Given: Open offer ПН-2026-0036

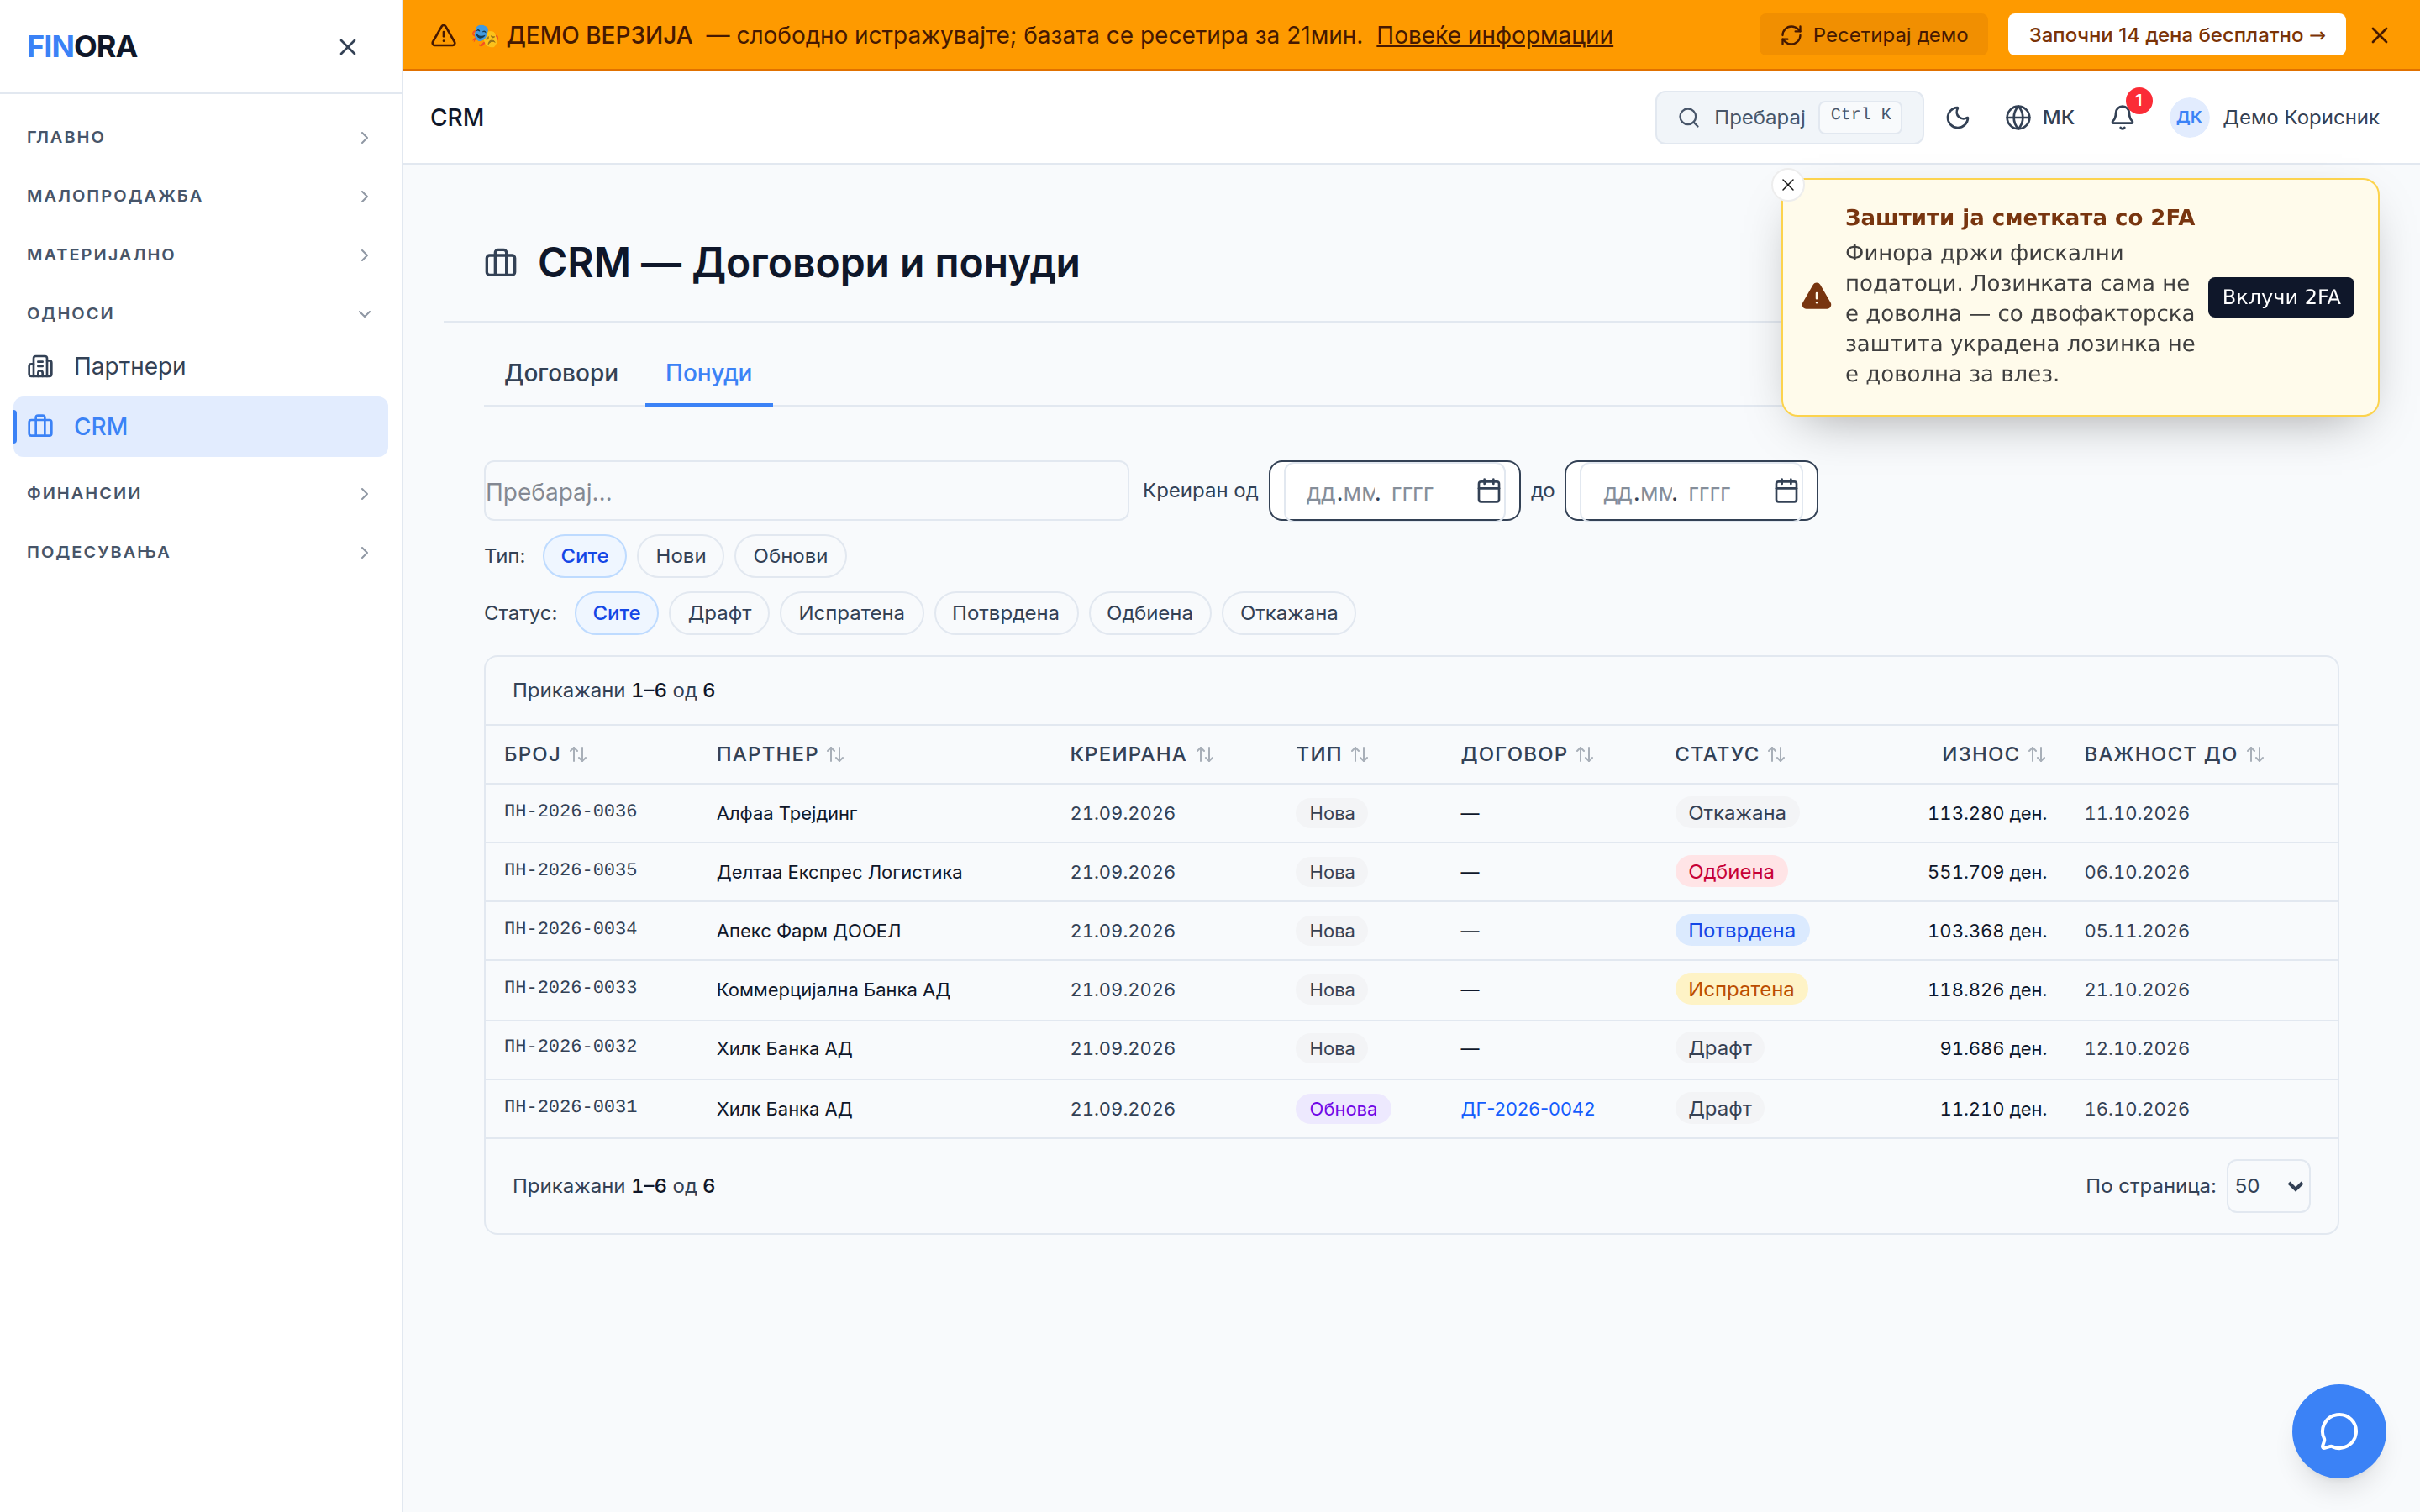Looking at the screenshot, I should [x=570, y=811].
